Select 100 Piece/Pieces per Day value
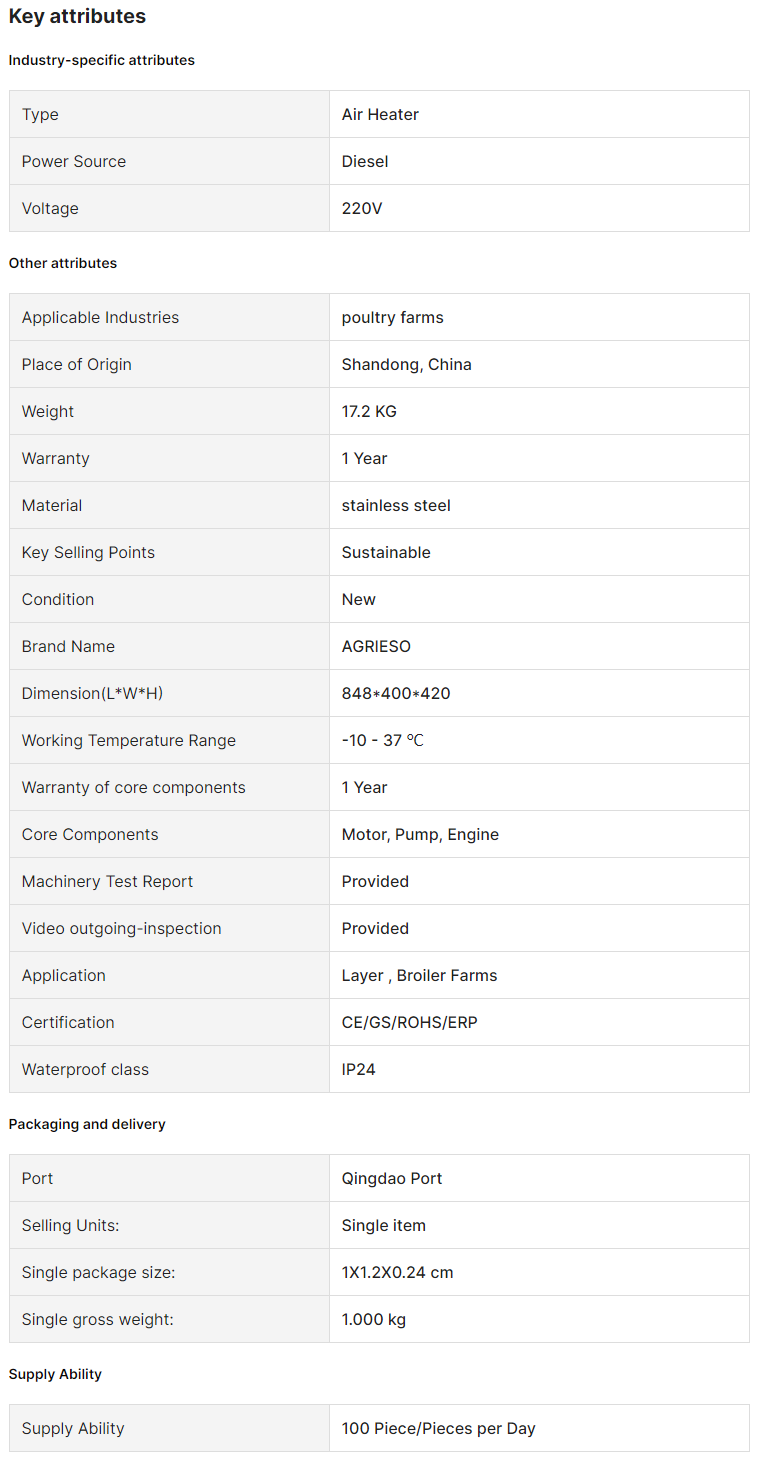Image resolution: width=764 pixels, height=1459 pixels. [x=438, y=1428]
